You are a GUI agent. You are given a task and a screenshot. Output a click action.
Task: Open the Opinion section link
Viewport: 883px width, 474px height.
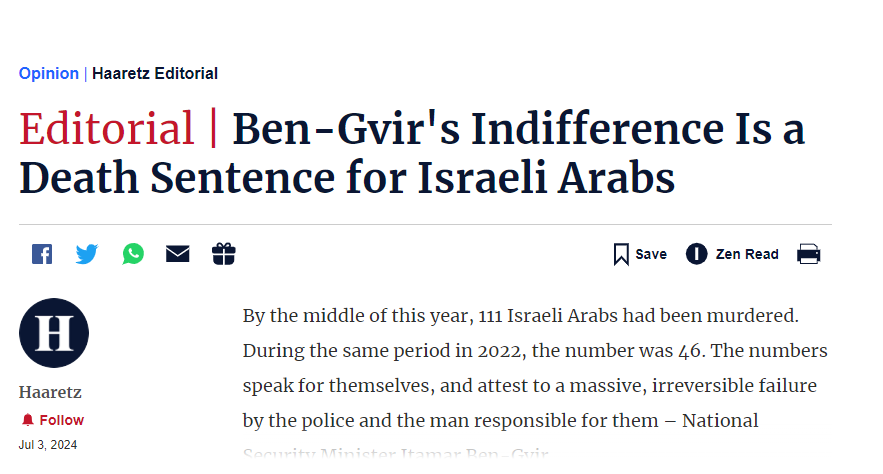[x=48, y=73]
